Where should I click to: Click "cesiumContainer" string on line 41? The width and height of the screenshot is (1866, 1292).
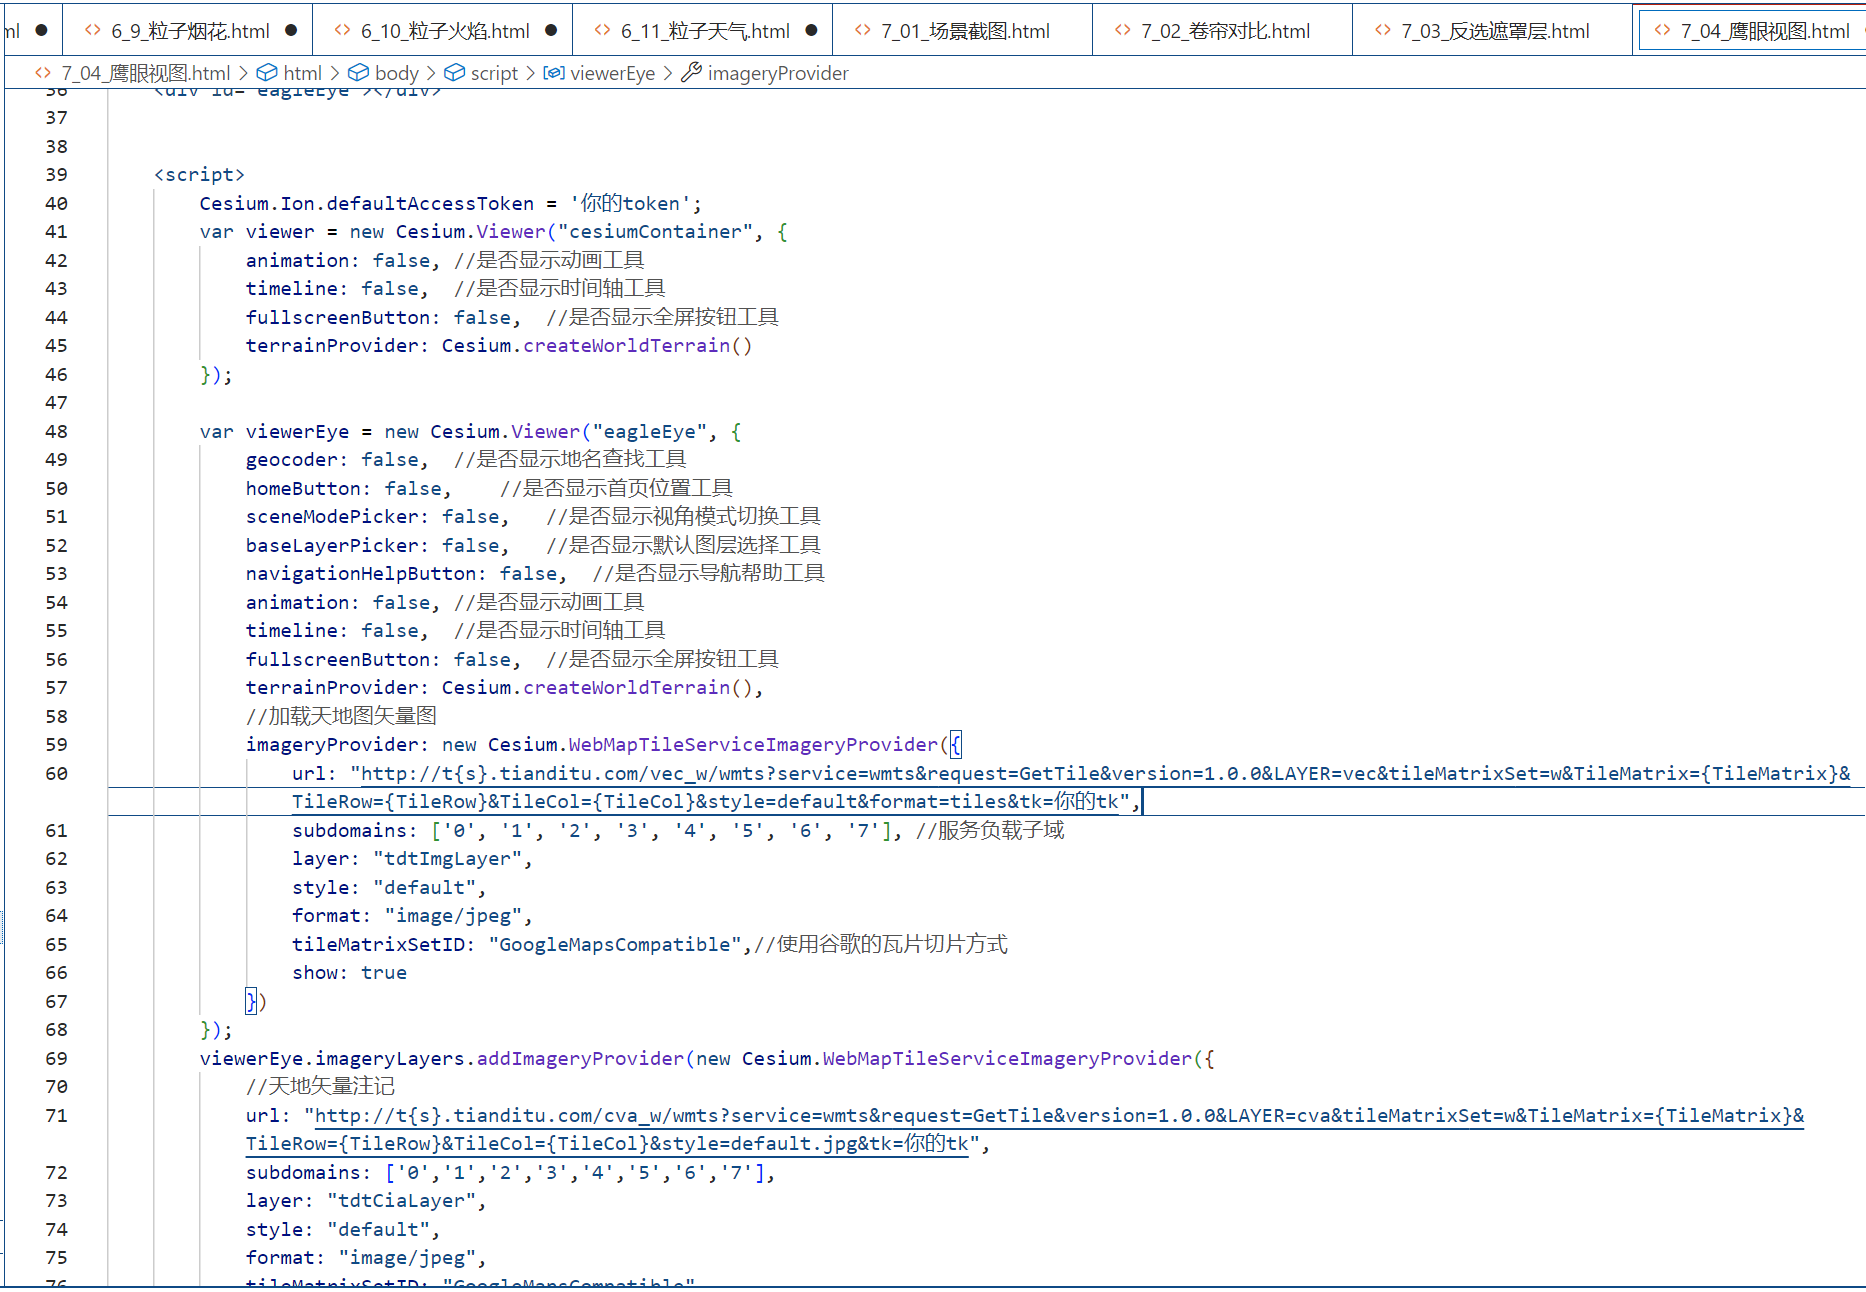click(x=655, y=231)
